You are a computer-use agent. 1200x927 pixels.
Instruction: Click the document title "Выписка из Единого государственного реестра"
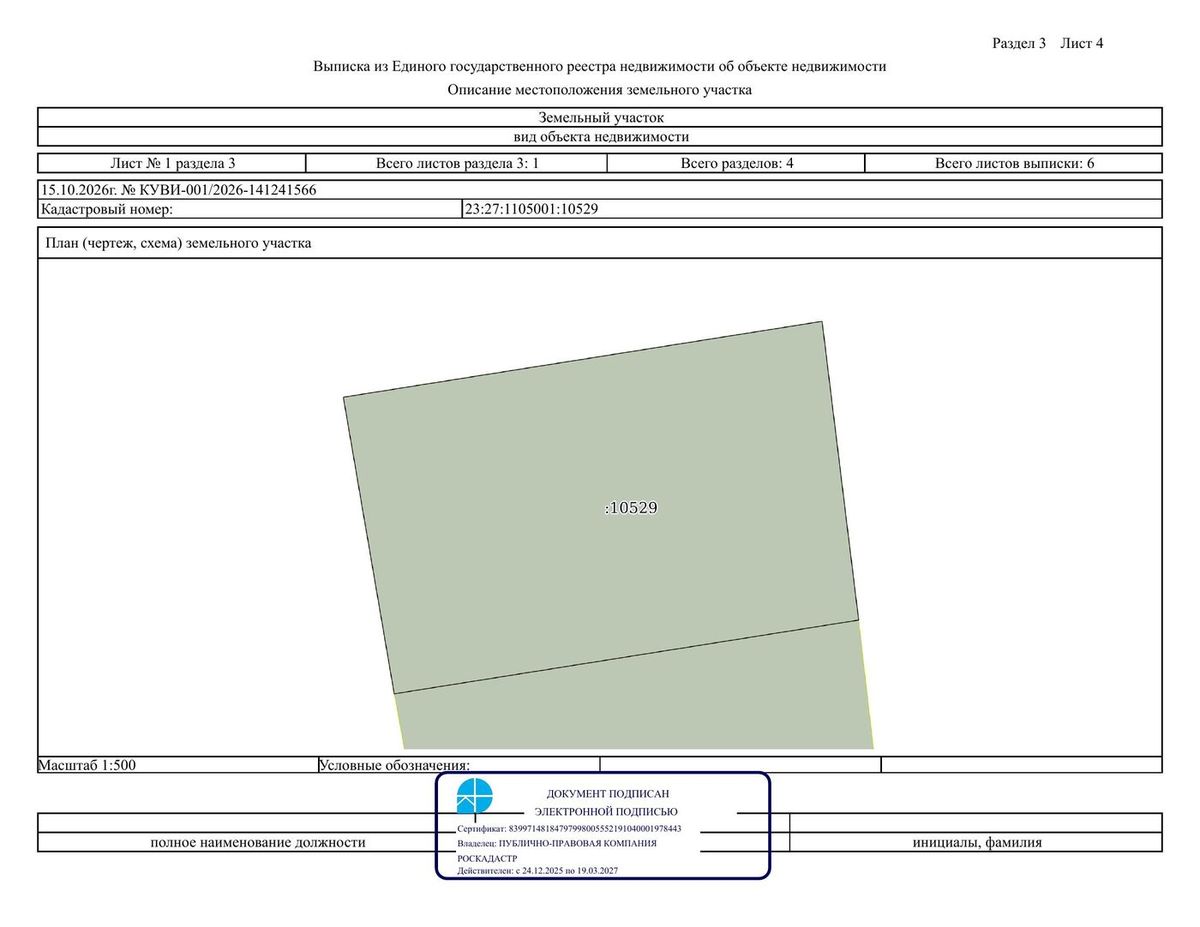(x=600, y=67)
